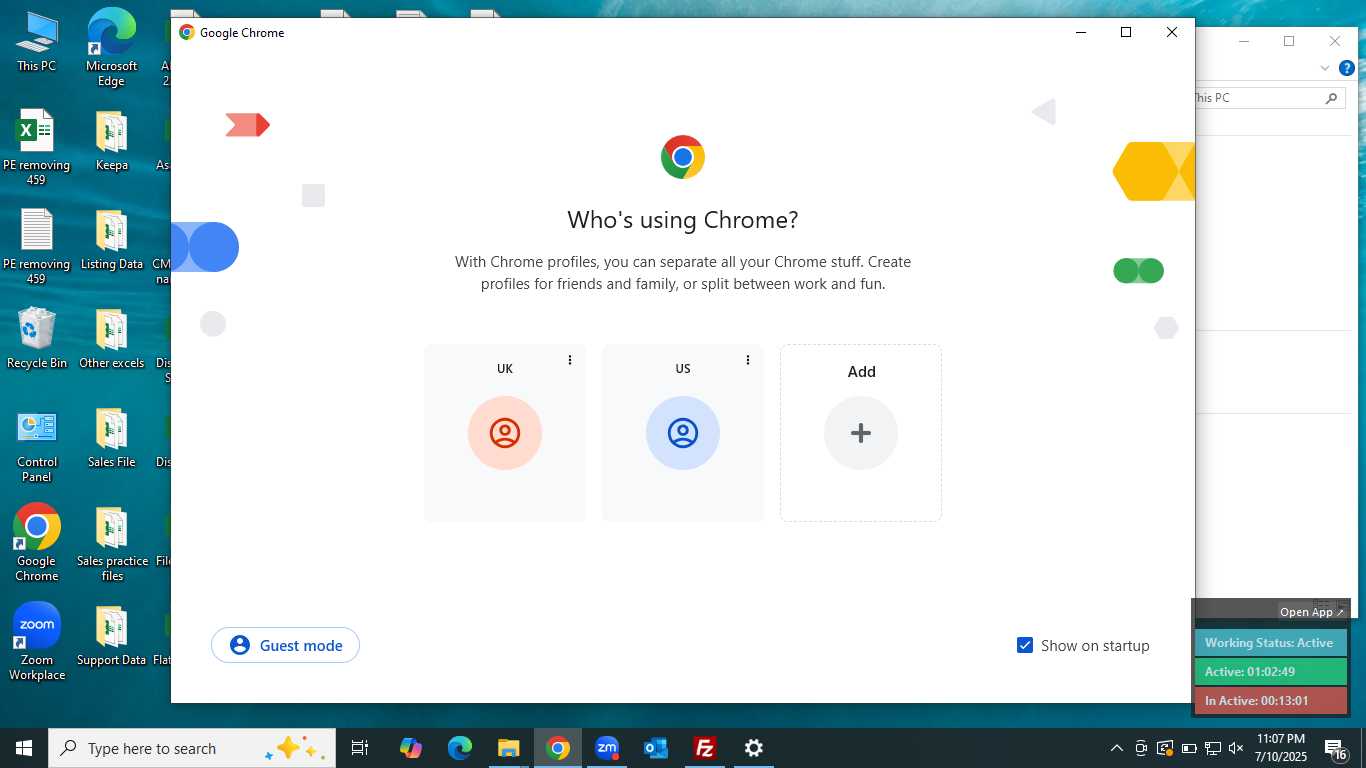The height and width of the screenshot is (768, 1366).
Task: Maximize the File Explorer window
Action: [x=1289, y=41]
